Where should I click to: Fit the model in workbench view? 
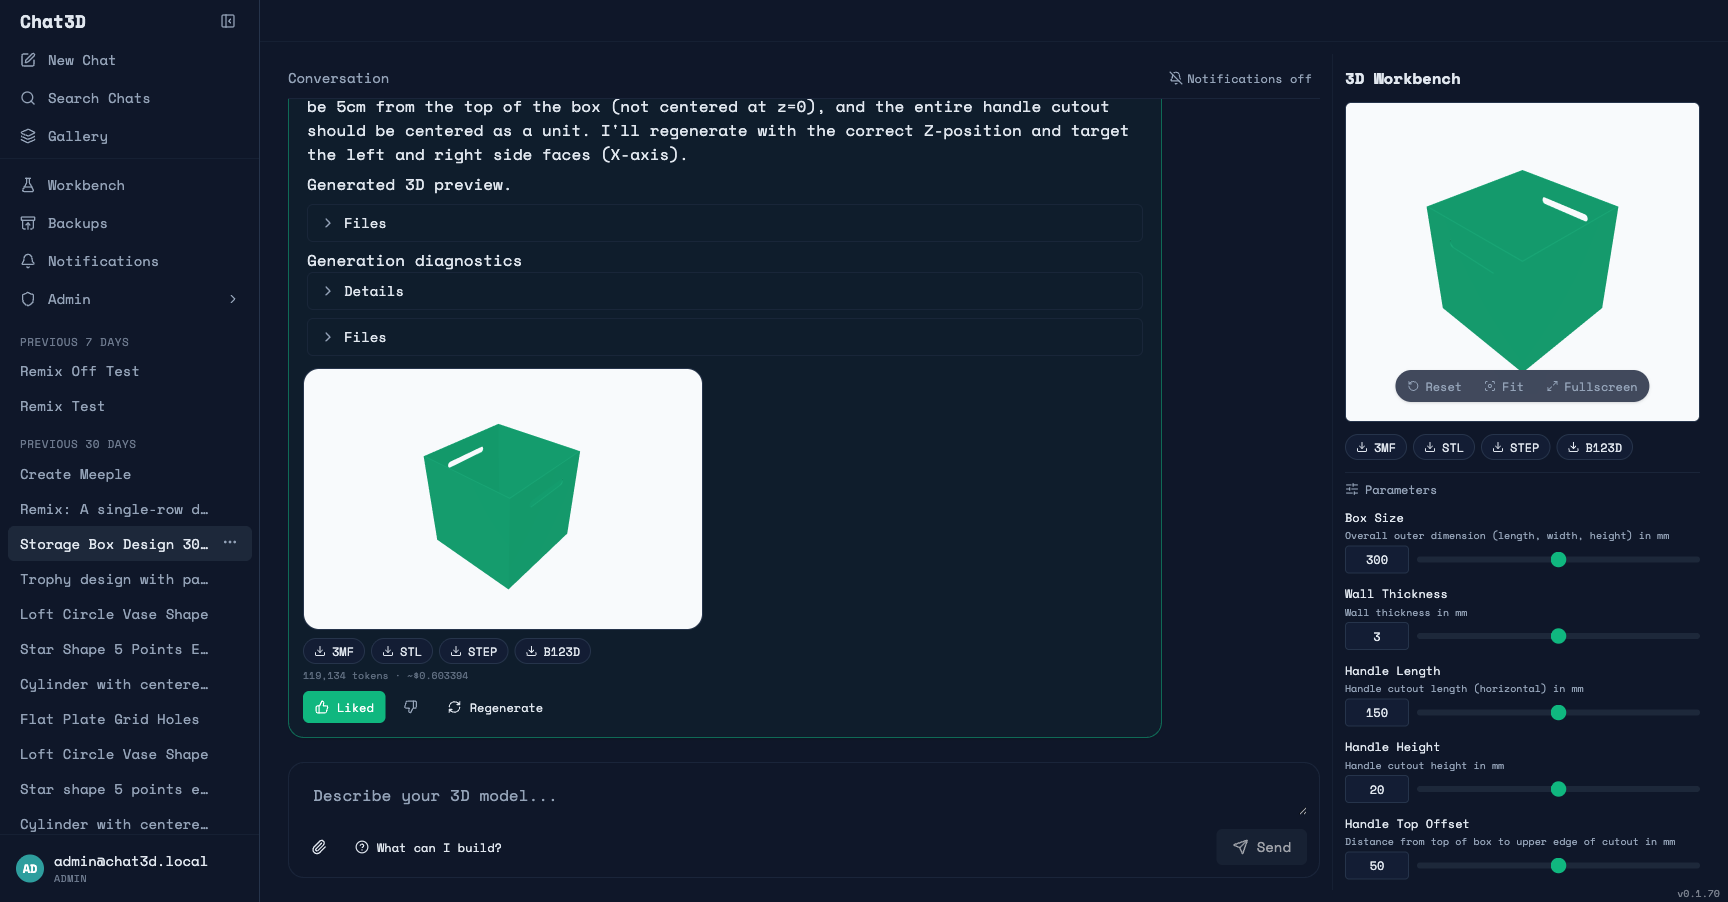(x=1504, y=387)
